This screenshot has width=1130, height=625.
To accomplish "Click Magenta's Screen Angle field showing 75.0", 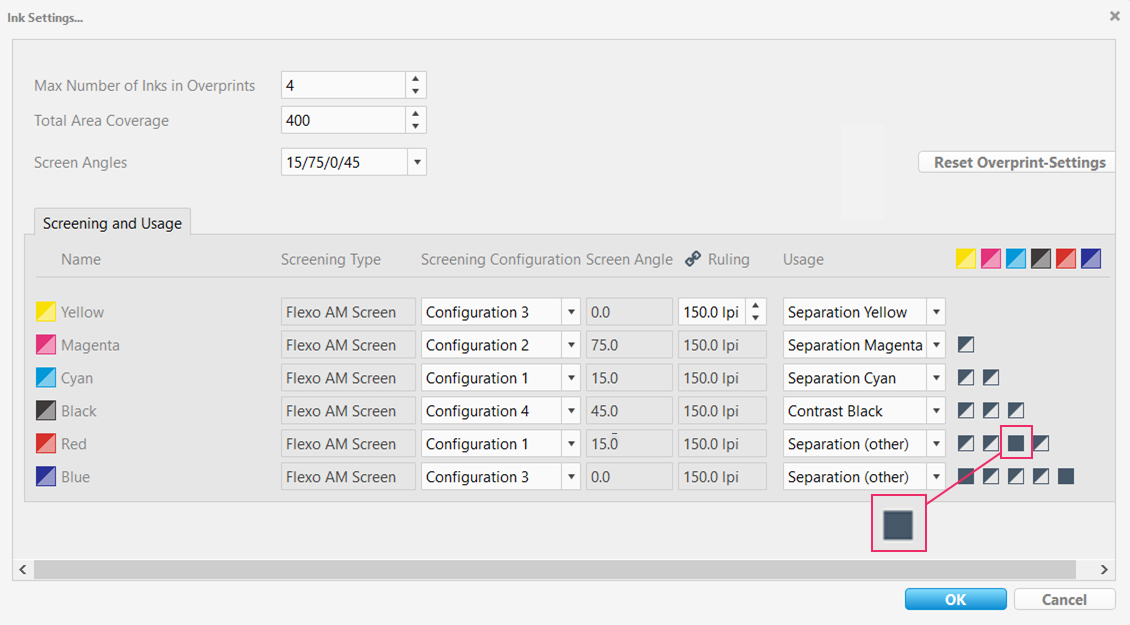I will coord(629,345).
